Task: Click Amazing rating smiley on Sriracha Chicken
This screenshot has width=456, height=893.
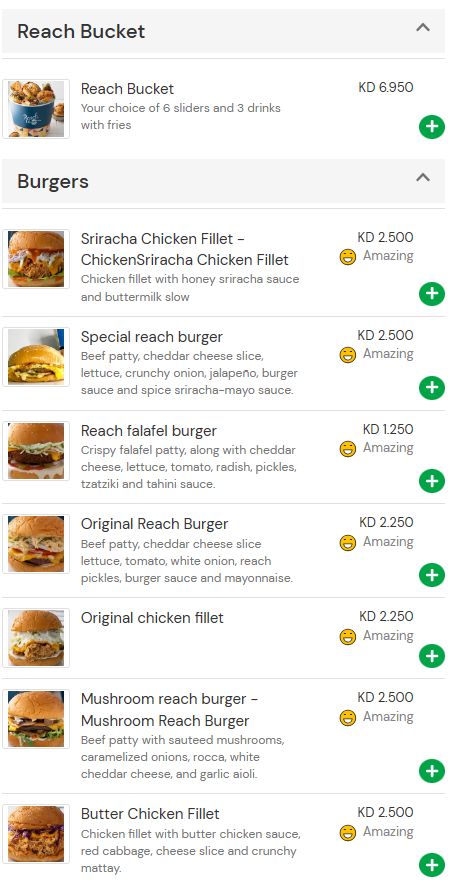Action: [x=348, y=257]
